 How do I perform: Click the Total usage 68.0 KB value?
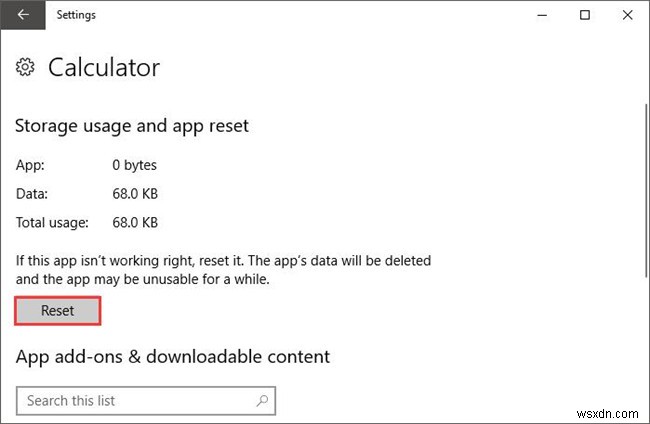134,222
